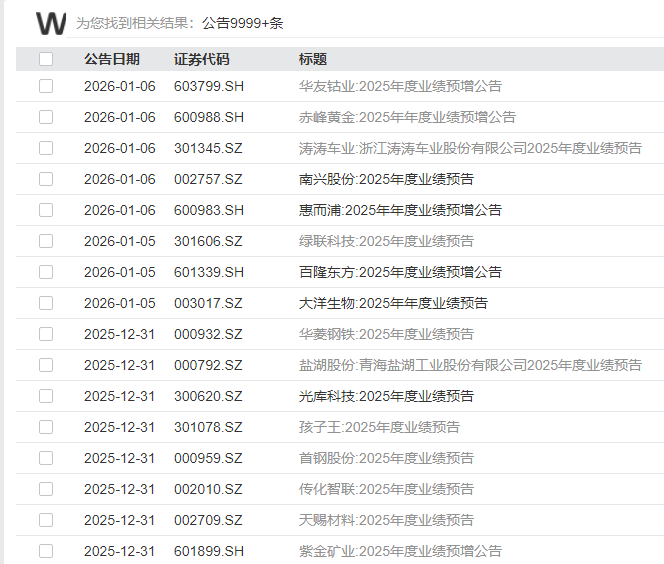Select security code 002757.SZ
This screenshot has height=564, width=664.
pyautogui.click(x=208, y=179)
